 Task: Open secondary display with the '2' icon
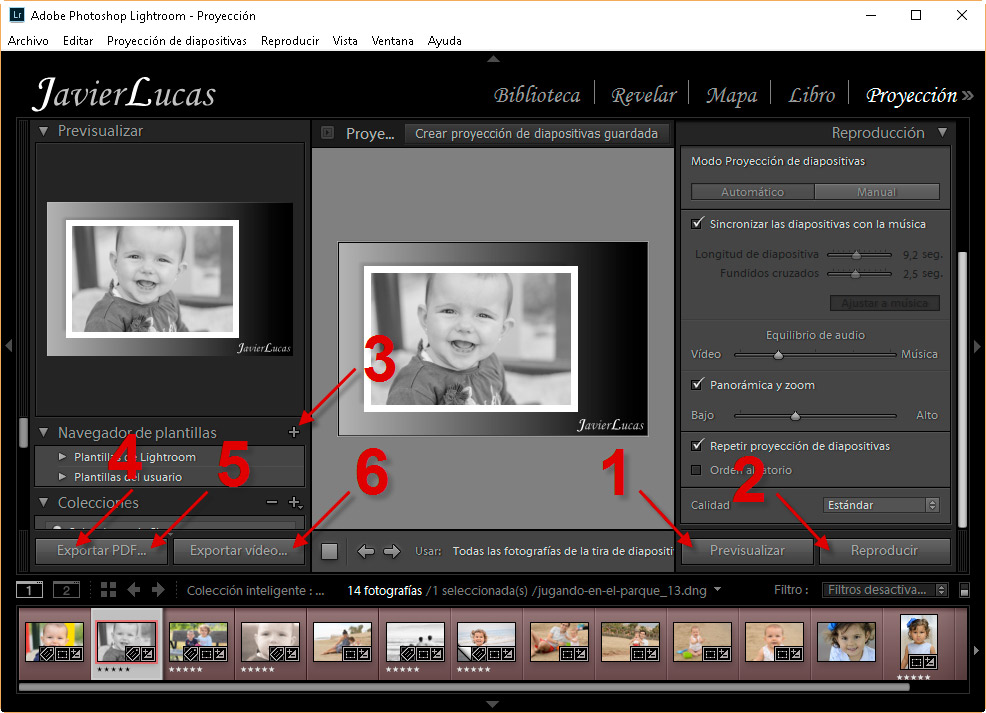coord(66,589)
